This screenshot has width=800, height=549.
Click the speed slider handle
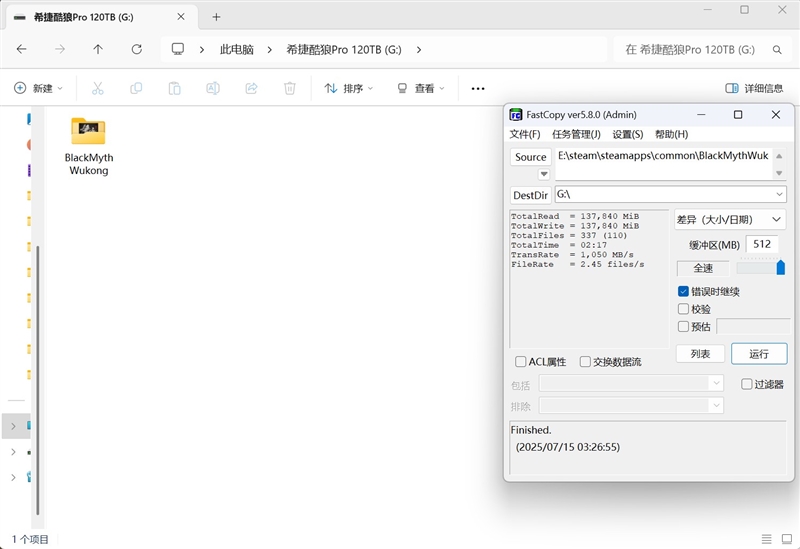pos(781,267)
